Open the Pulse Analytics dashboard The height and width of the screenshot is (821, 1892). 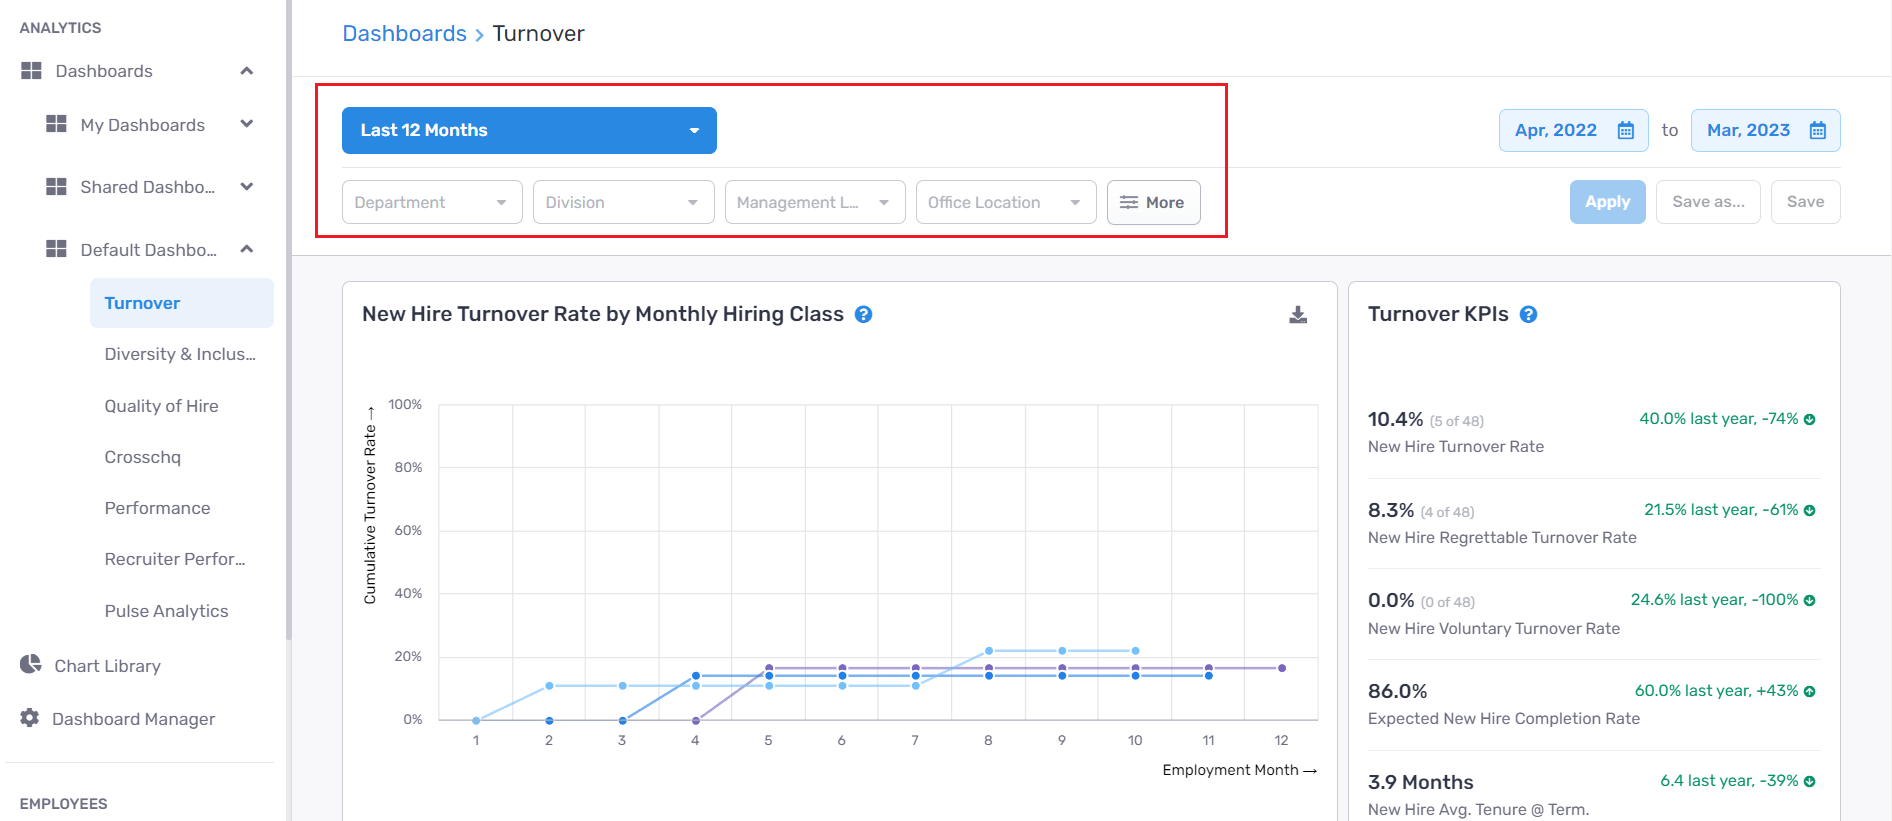tap(166, 611)
